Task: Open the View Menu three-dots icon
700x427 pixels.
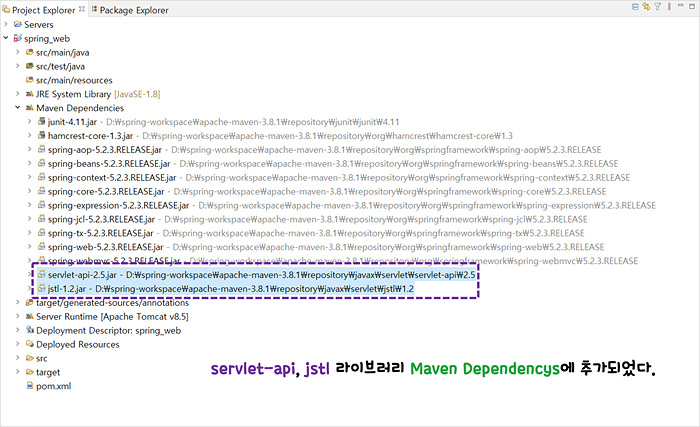Action: pyautogui.click(x=669, y=7)
